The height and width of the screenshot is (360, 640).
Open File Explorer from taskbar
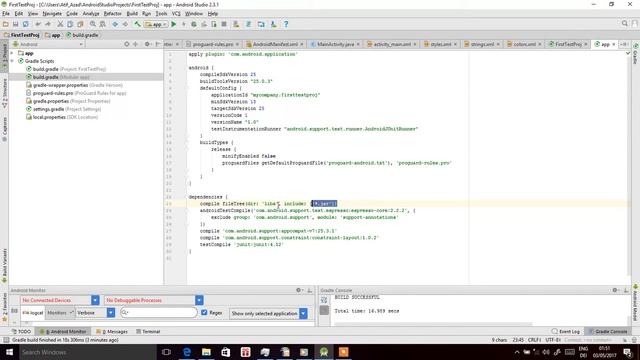click(x=206, y=352)
